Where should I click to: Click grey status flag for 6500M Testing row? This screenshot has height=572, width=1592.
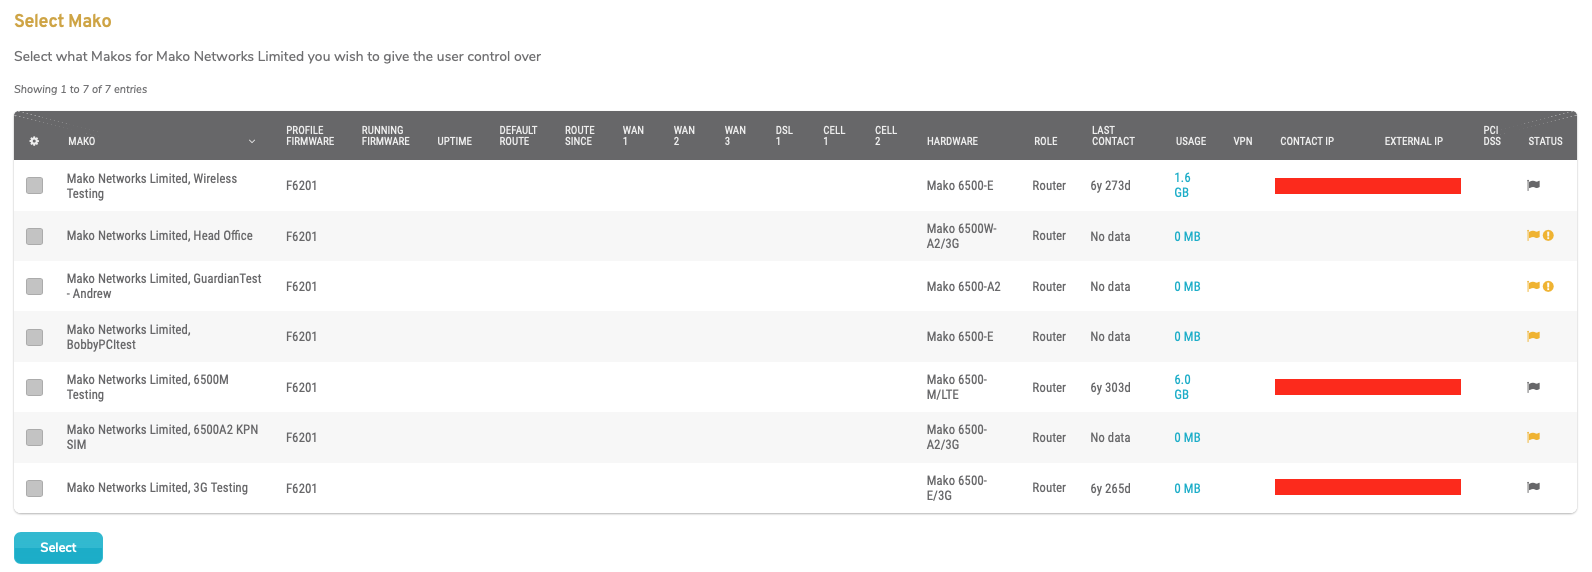[1533, 387]
